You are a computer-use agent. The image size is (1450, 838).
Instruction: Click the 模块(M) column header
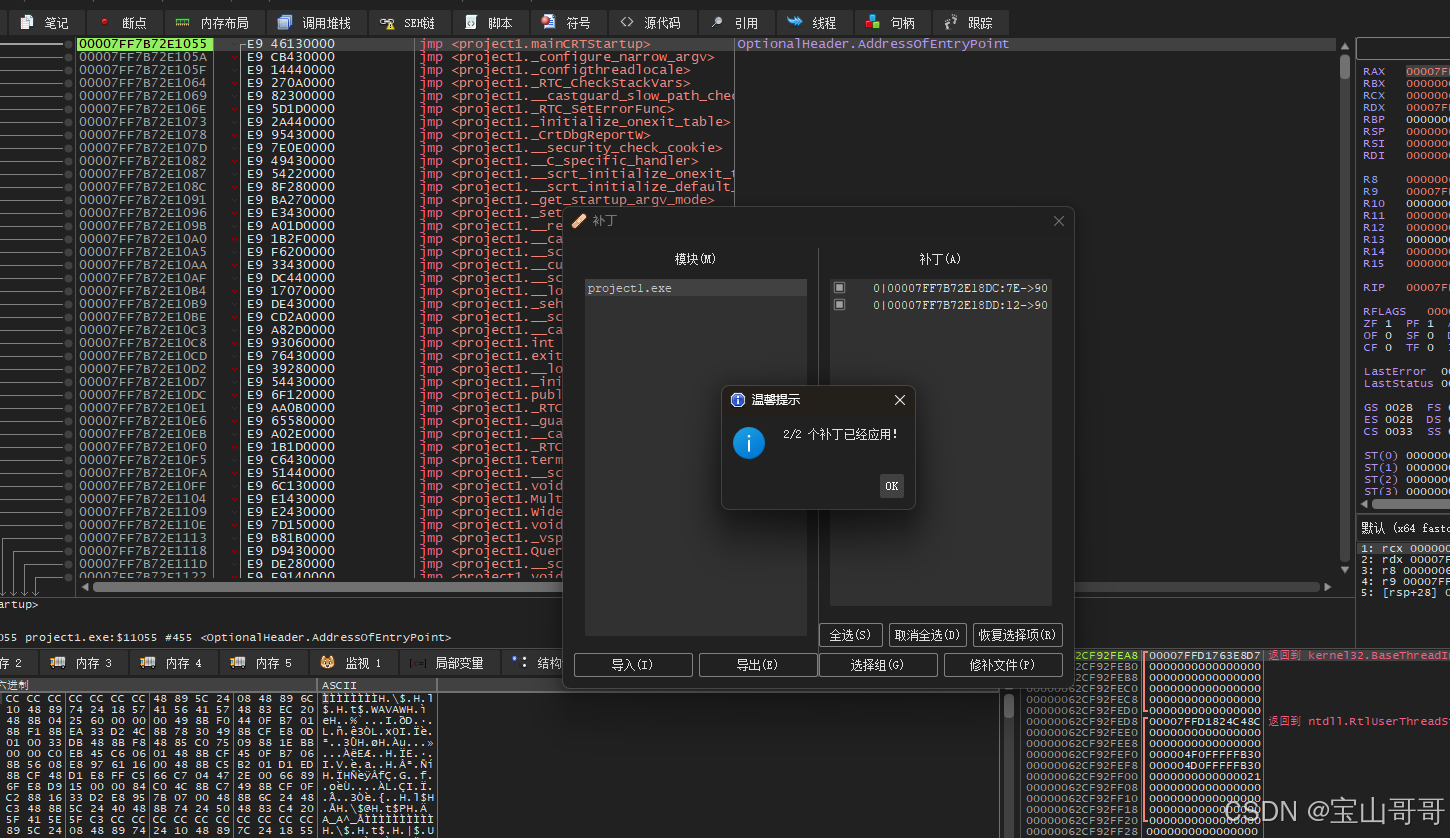695,259
